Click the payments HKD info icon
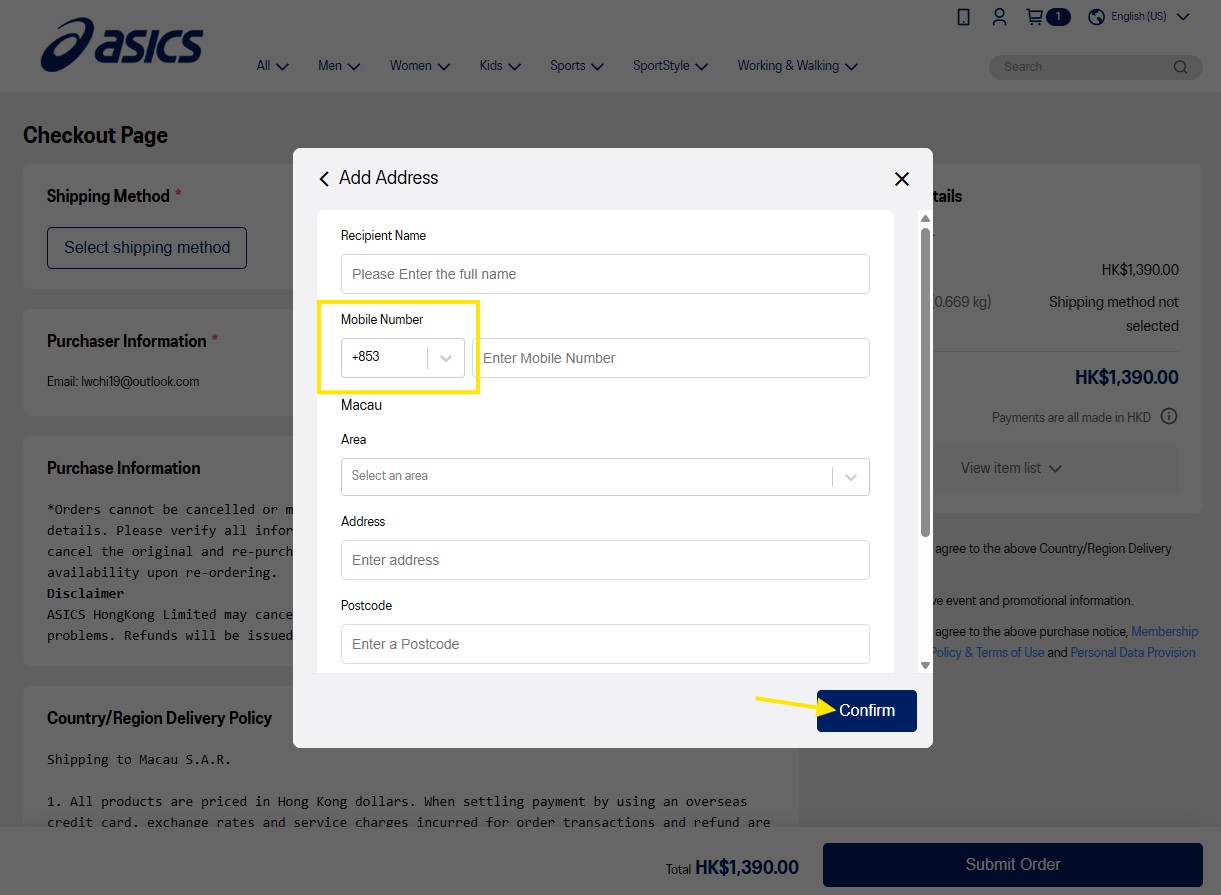1221x895 pixels. 1169,417
